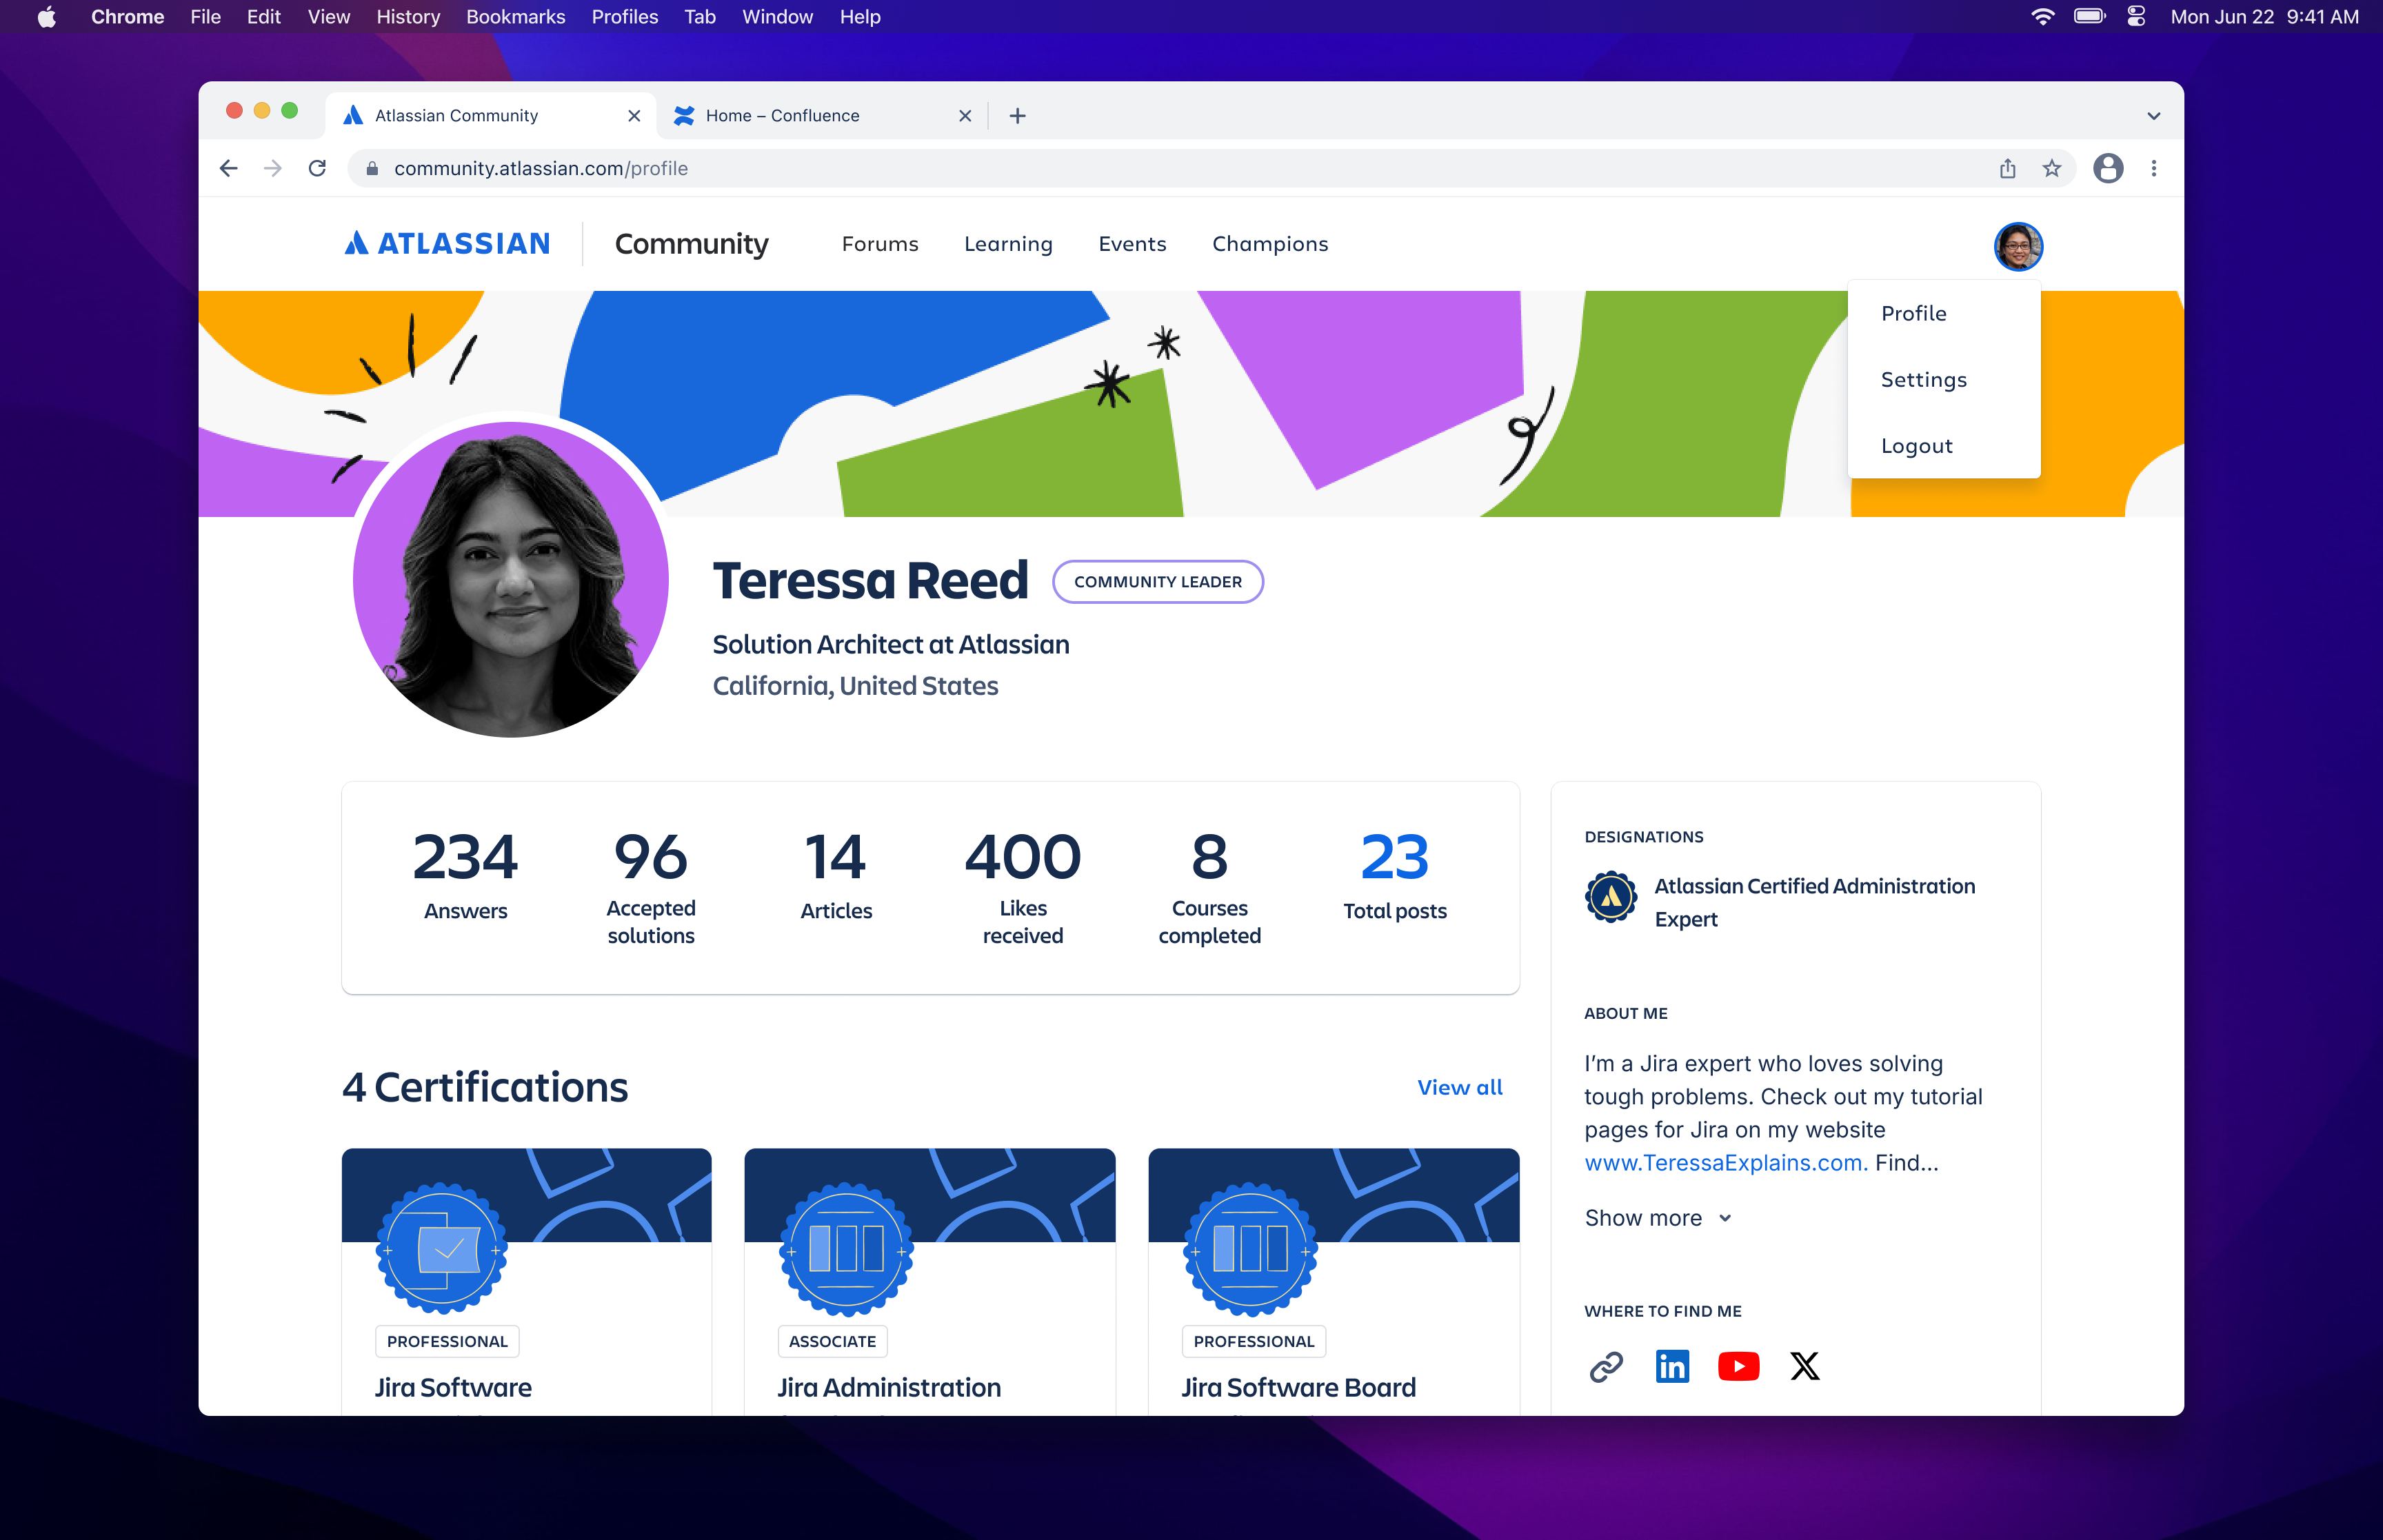Open the LinkedIn icon
Image resolution: width=2383 pixels, height=1540 pixels.
(1672, 1366)
